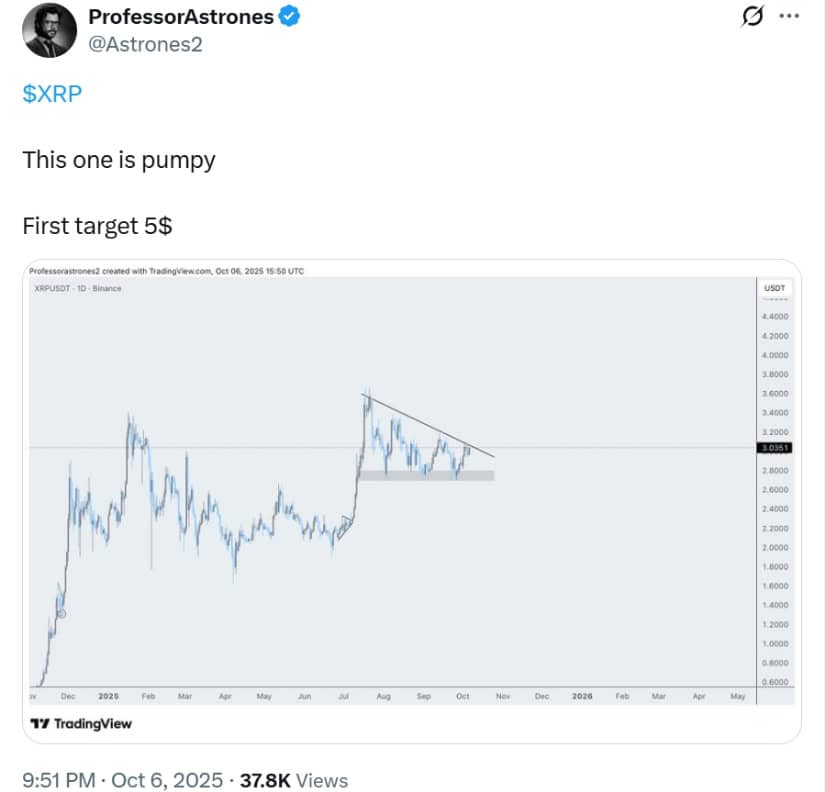
Task: Open the three-dot more options menu
Action: click(790, 17)
